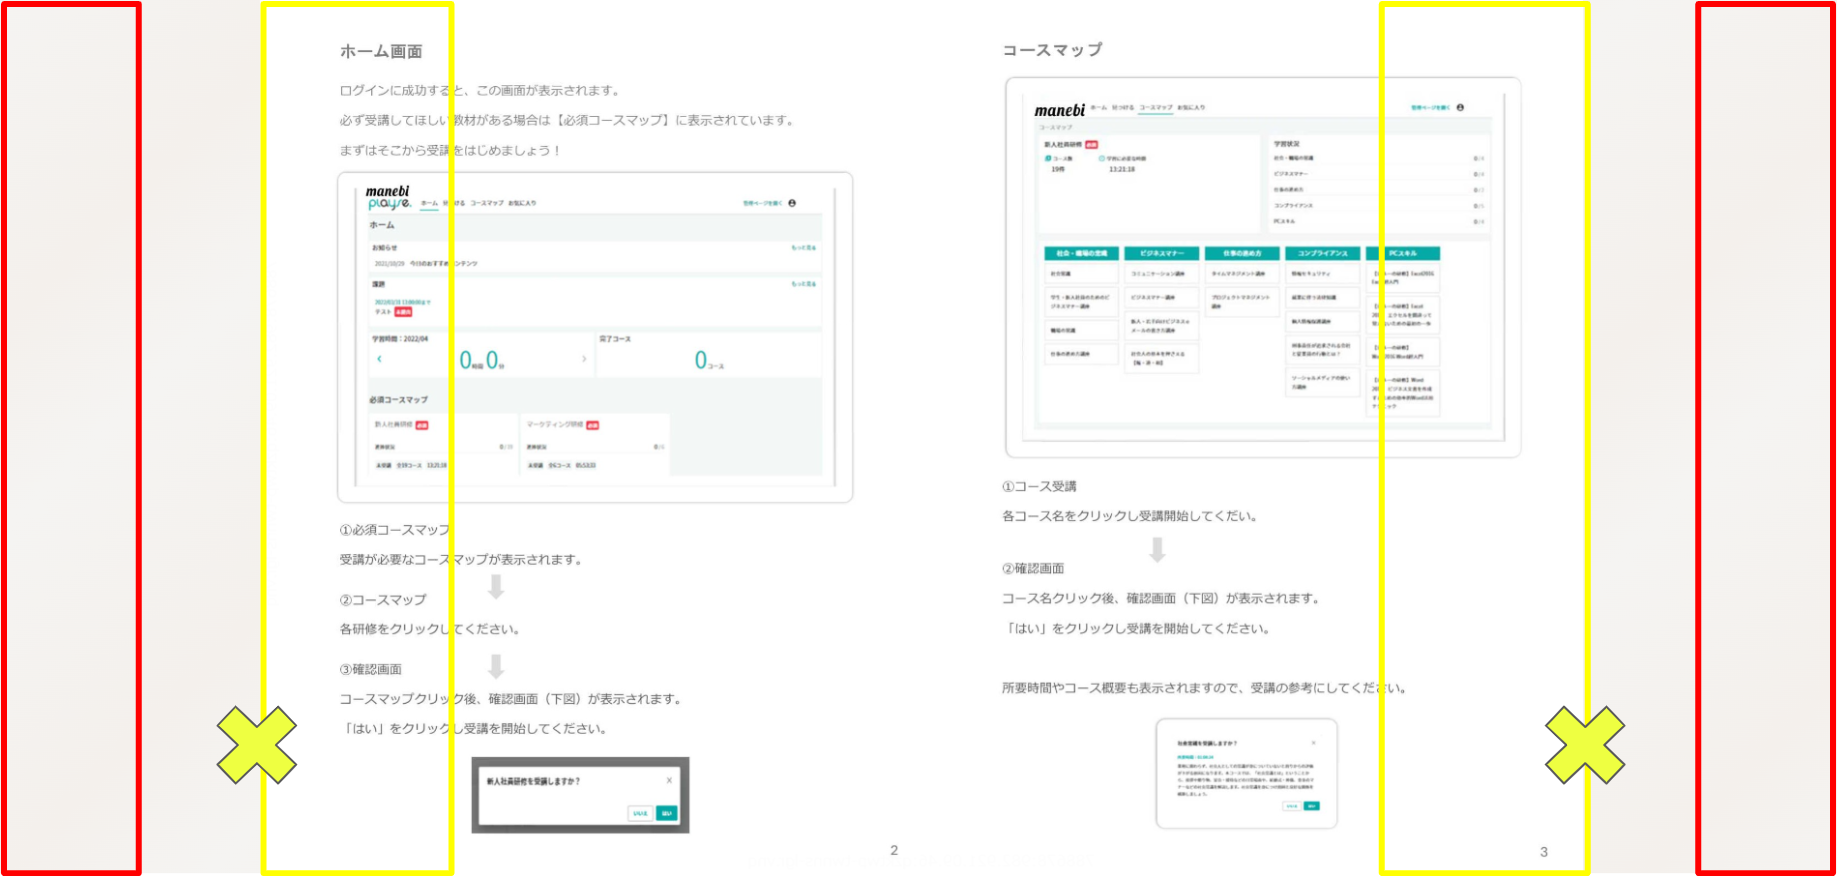Click the コンプライアンス category header
Screen dimensions: 1837x876
point(1322,253)
